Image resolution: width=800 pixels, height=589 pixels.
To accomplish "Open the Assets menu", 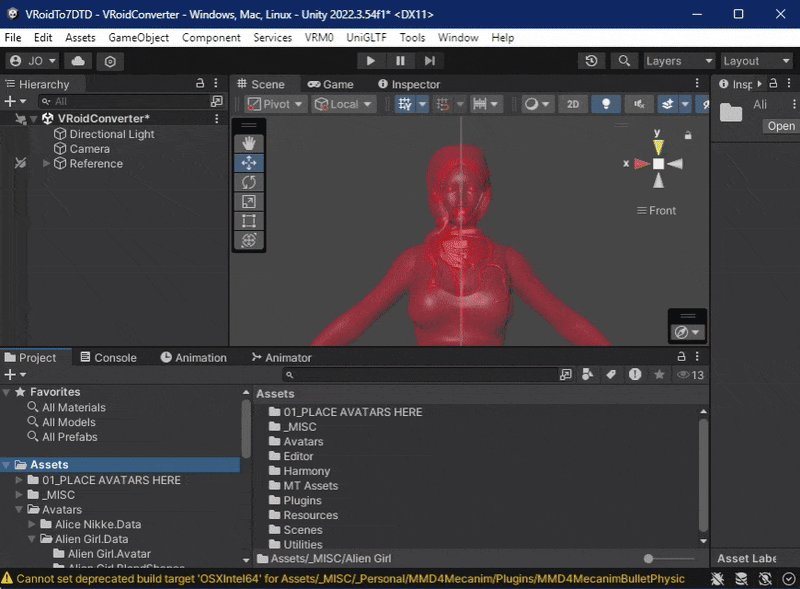I will point(80,38).
